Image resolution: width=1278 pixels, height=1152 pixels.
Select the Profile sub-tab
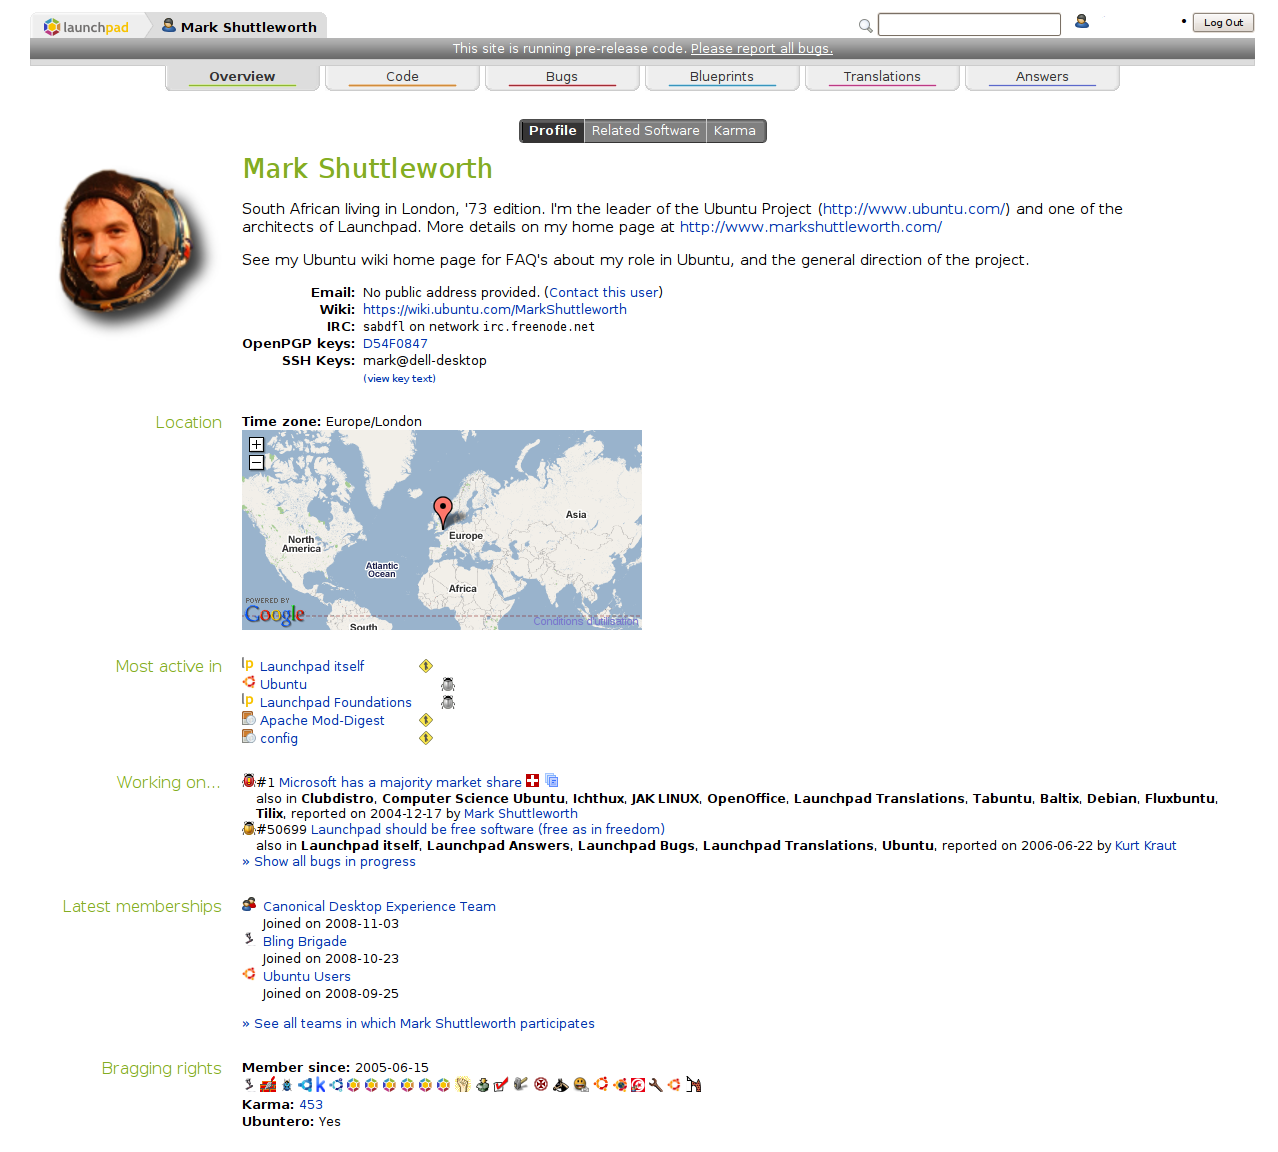[x=552, y=131]
